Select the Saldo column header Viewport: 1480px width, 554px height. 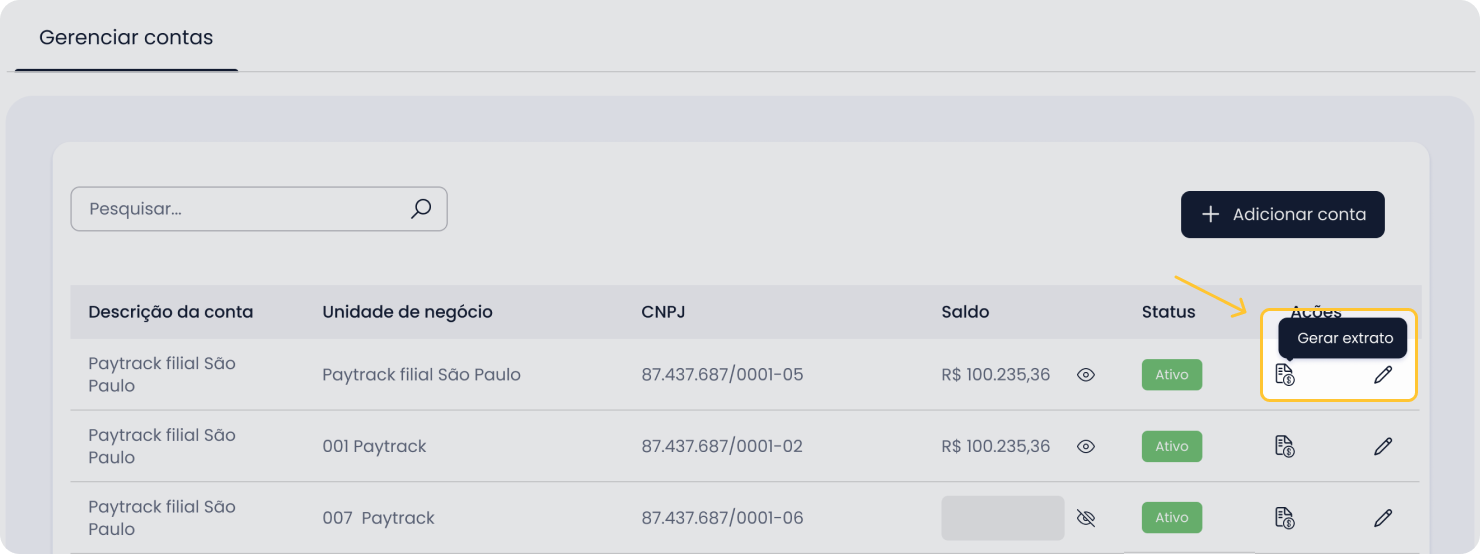965,312
